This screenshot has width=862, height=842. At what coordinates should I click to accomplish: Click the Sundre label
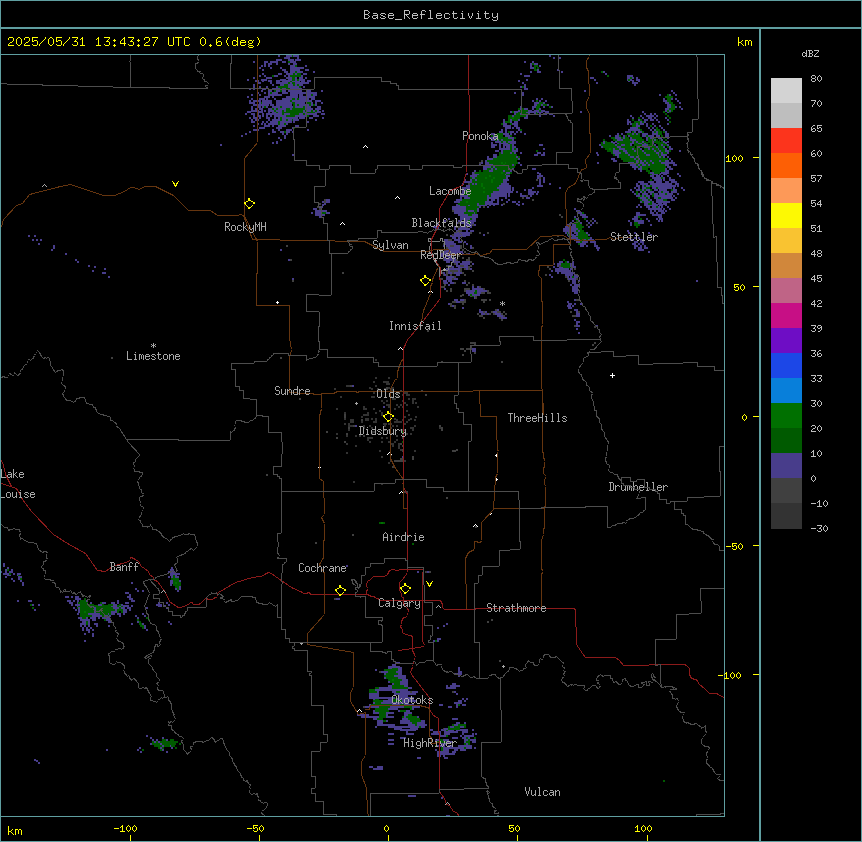point(292,391)
